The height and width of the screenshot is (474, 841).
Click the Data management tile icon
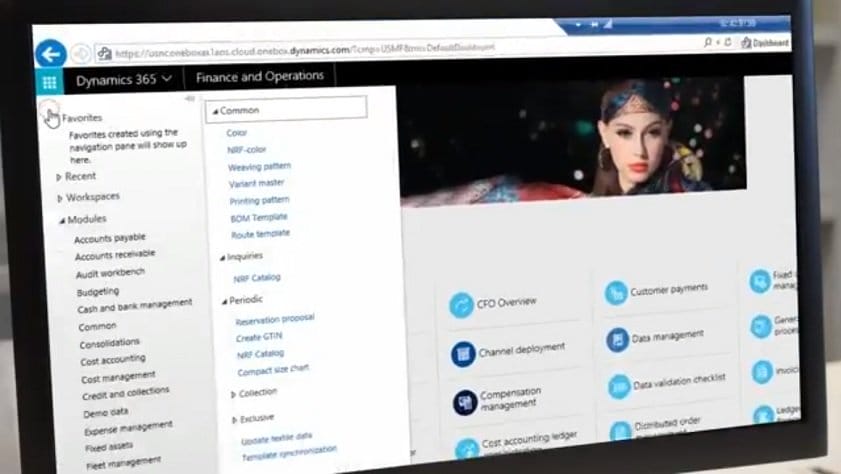click(617, 340)
